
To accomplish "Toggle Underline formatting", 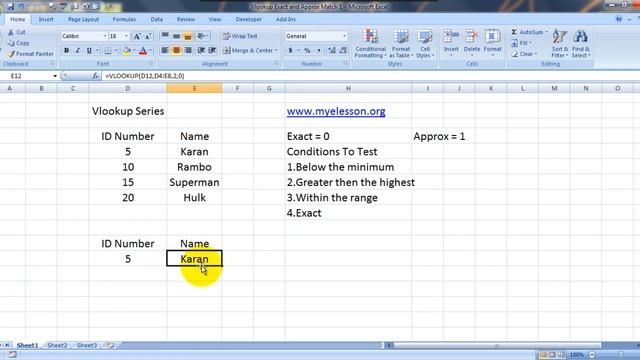I will tap(89, 51).
